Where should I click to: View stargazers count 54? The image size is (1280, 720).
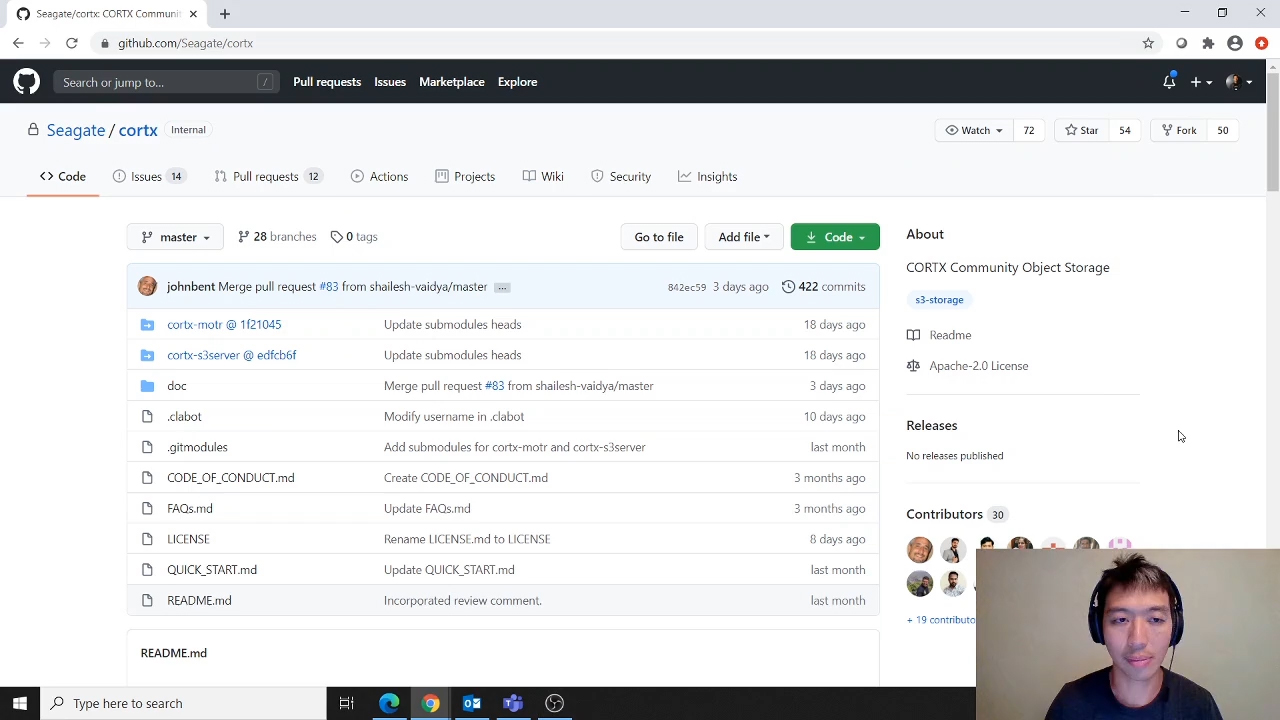tap(1124, 130)
